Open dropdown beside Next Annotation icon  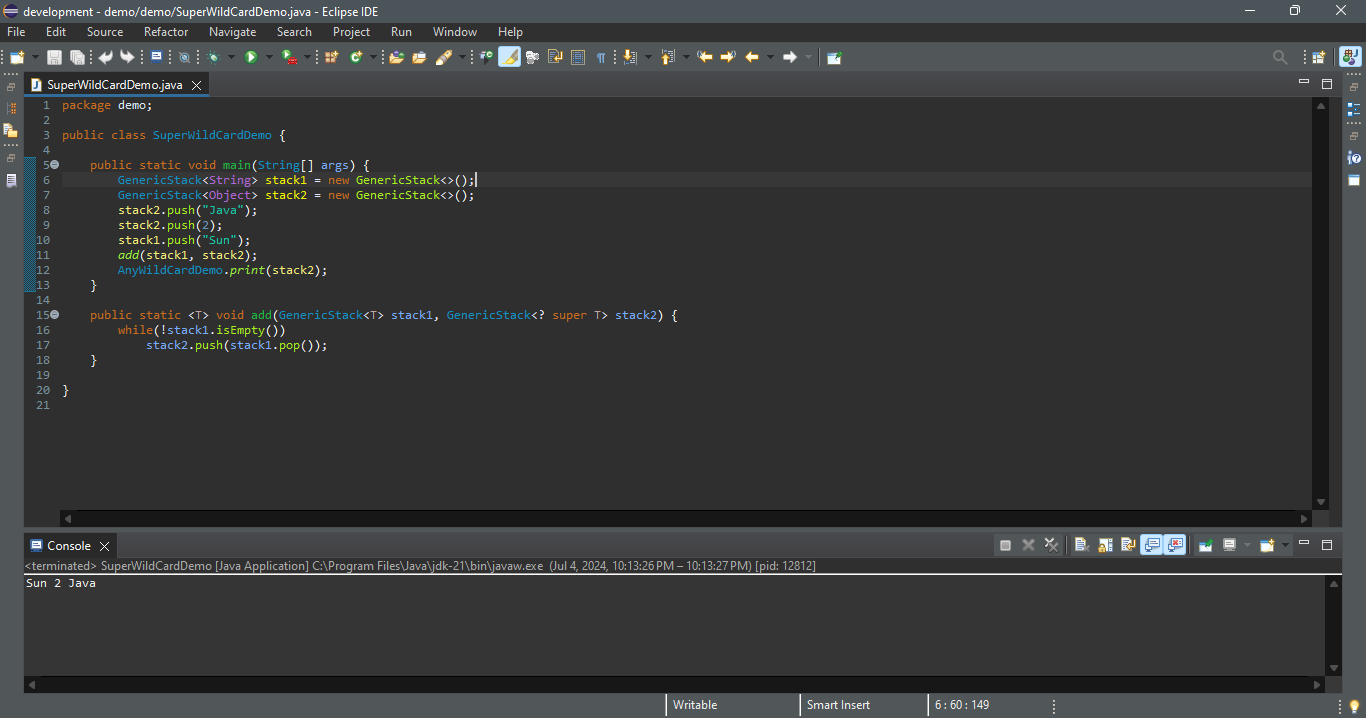coord(648,57)
